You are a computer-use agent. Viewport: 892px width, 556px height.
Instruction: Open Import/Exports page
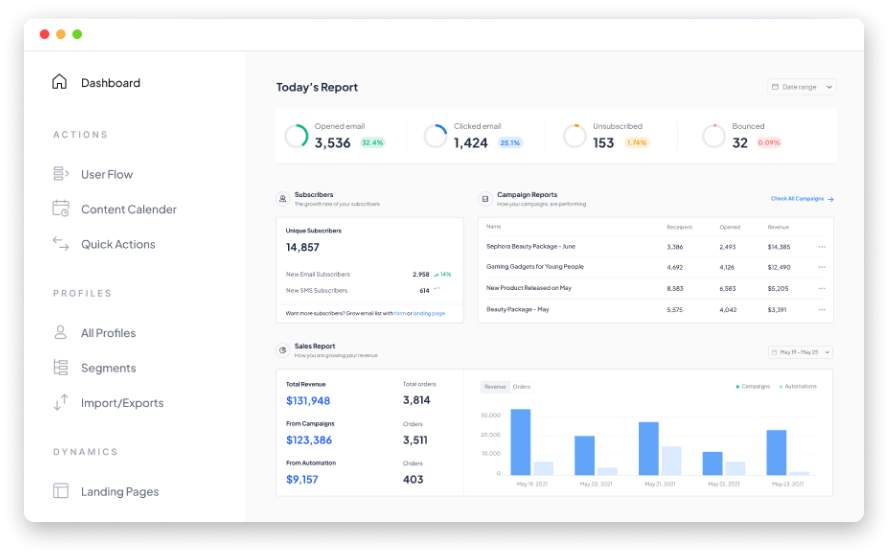coord(122,403)
